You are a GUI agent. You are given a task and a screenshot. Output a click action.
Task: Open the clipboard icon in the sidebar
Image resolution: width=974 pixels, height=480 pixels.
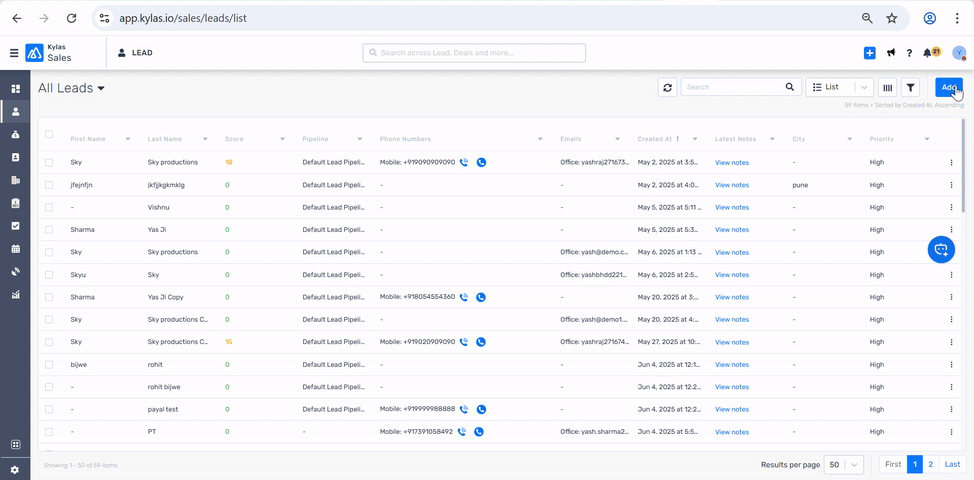click(16, 203)
